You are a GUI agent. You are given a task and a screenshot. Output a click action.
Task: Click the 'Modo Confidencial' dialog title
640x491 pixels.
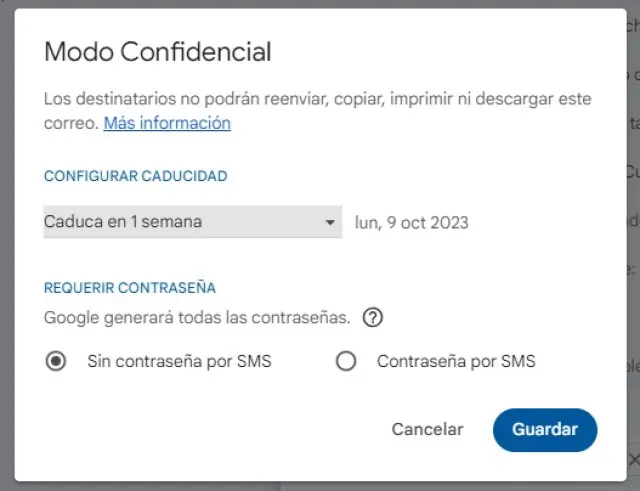point(158,52)
